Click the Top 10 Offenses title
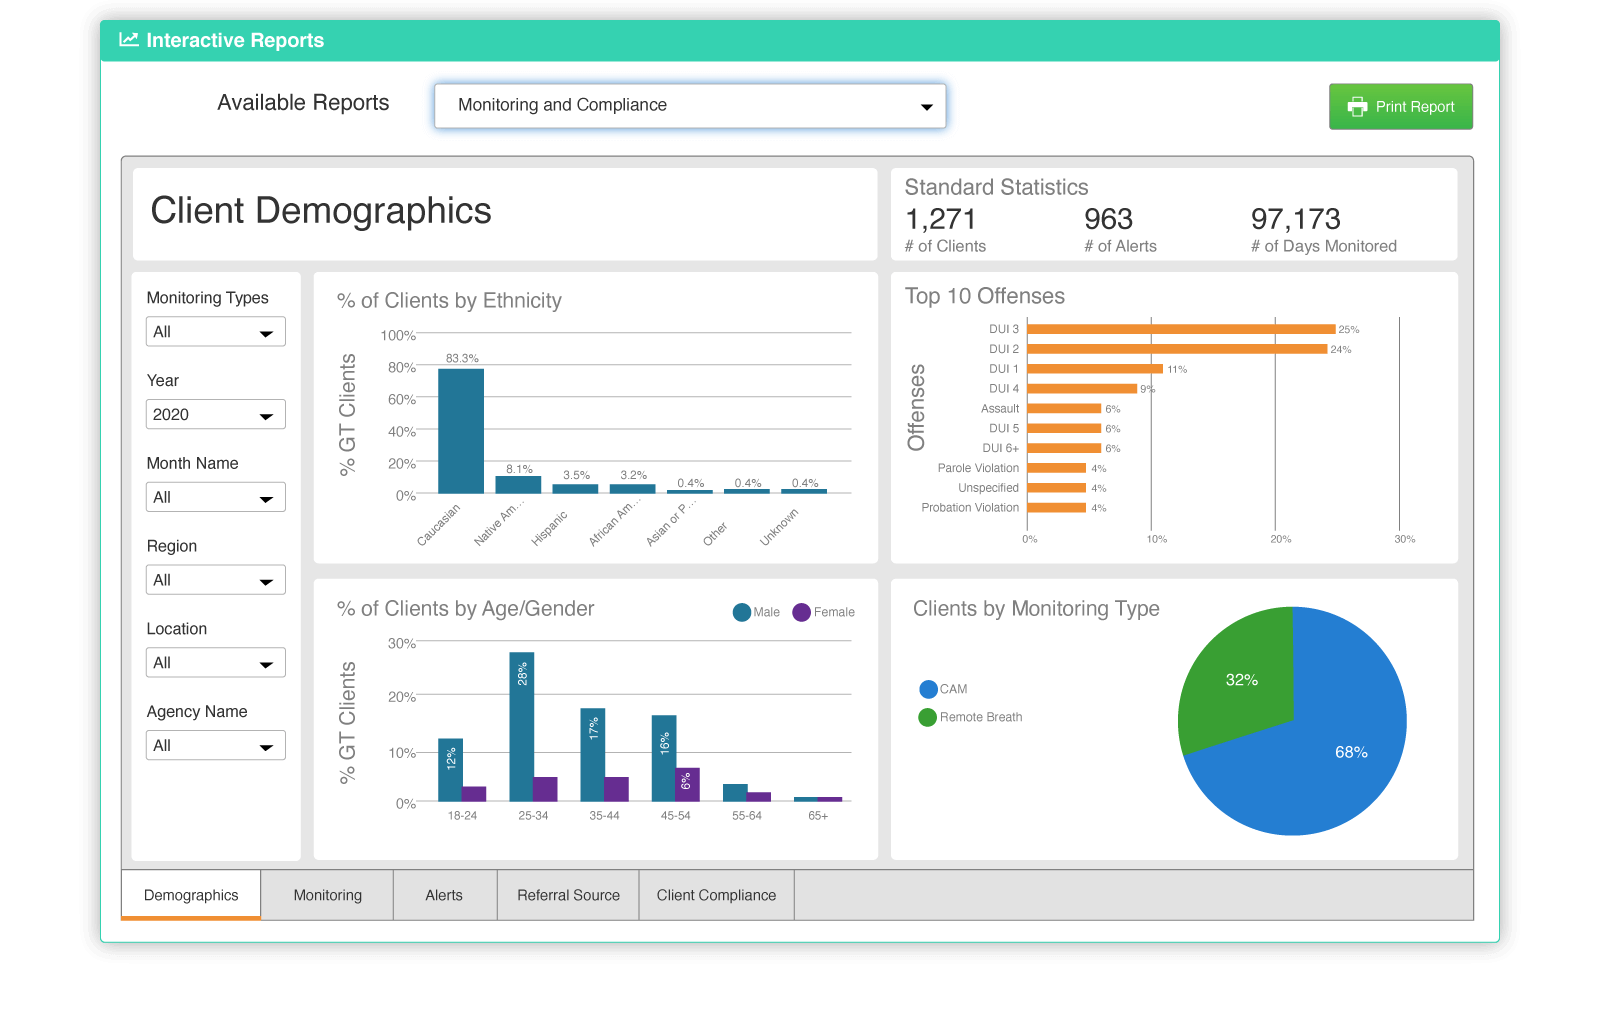 985,296
